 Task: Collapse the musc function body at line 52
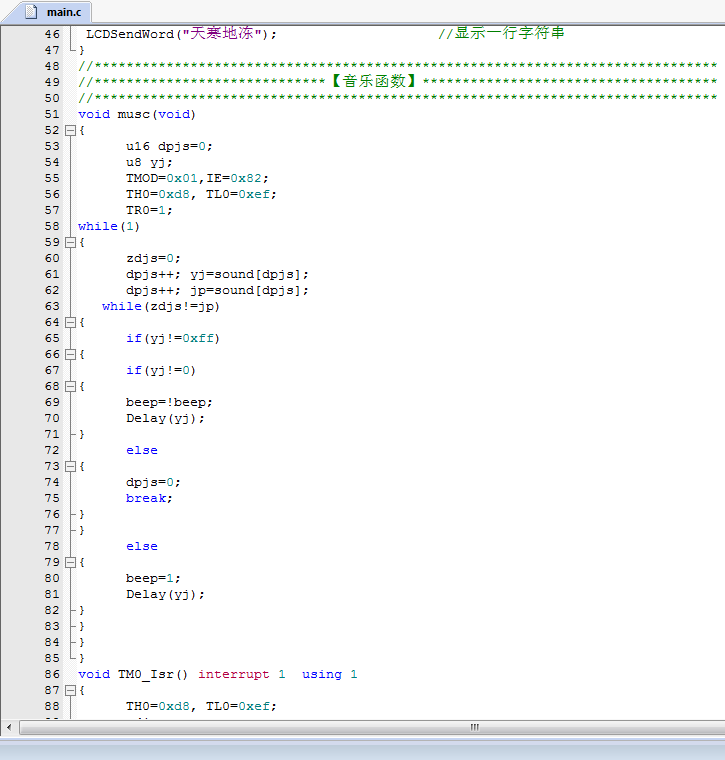[x=70, y=130]
